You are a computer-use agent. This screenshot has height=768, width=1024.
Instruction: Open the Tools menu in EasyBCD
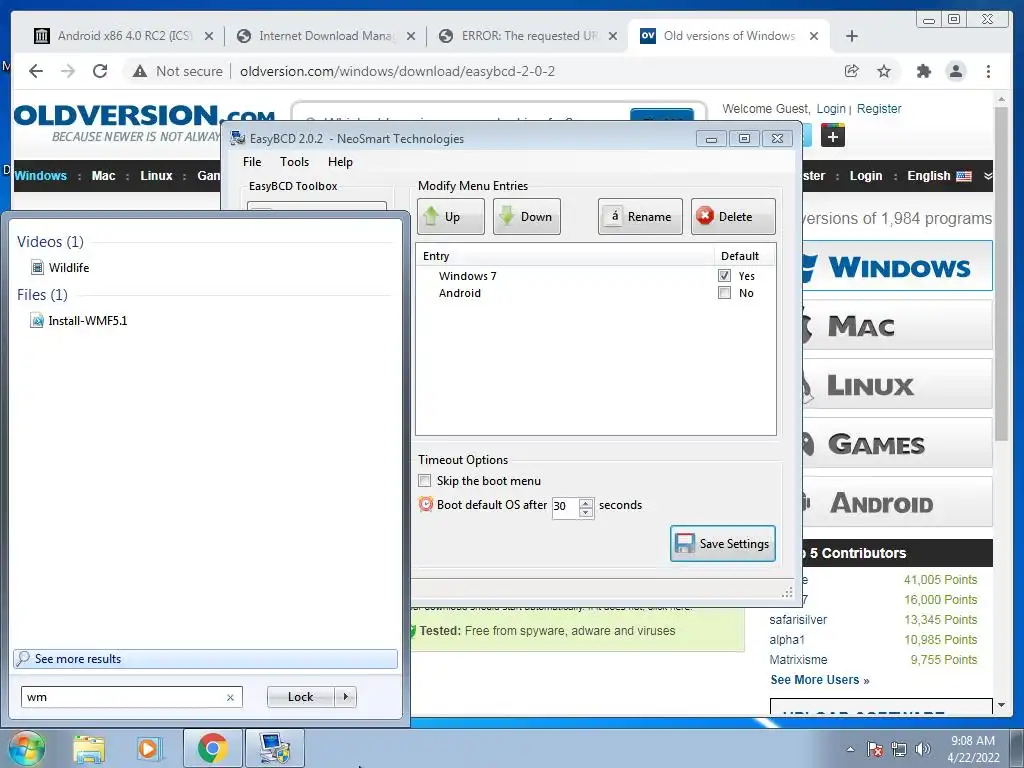coord(295,161)
